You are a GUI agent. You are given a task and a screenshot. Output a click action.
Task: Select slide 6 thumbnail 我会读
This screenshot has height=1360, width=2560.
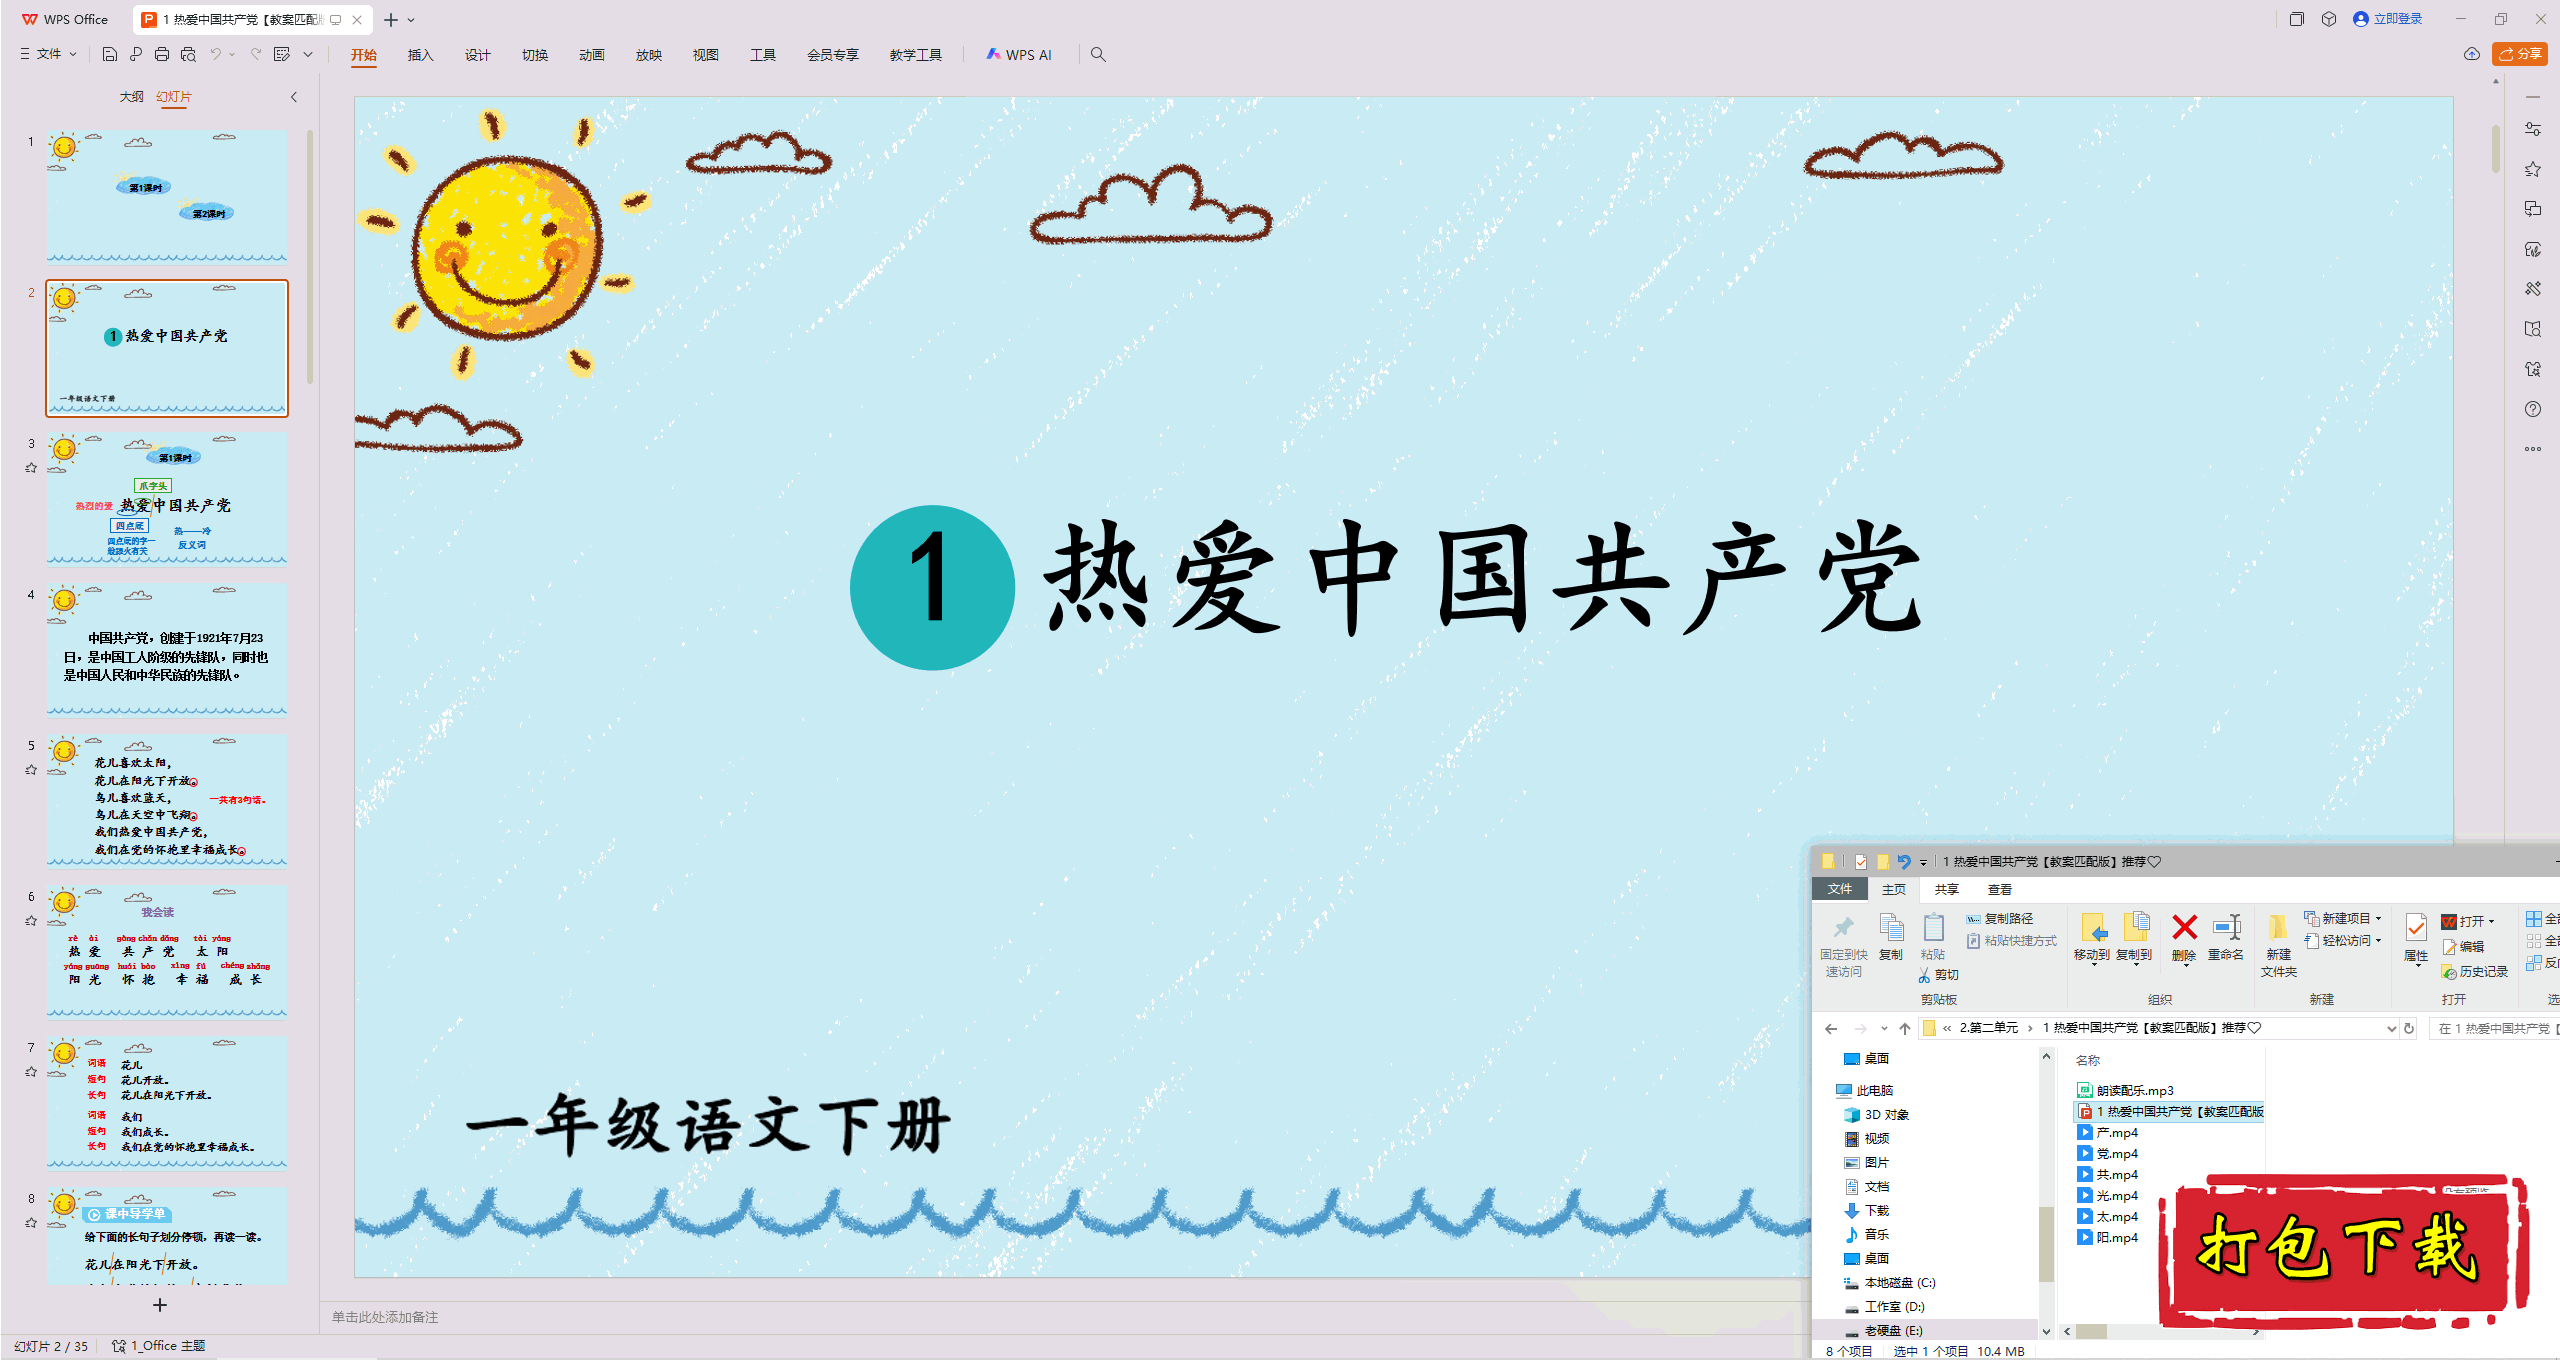(167, 952)
